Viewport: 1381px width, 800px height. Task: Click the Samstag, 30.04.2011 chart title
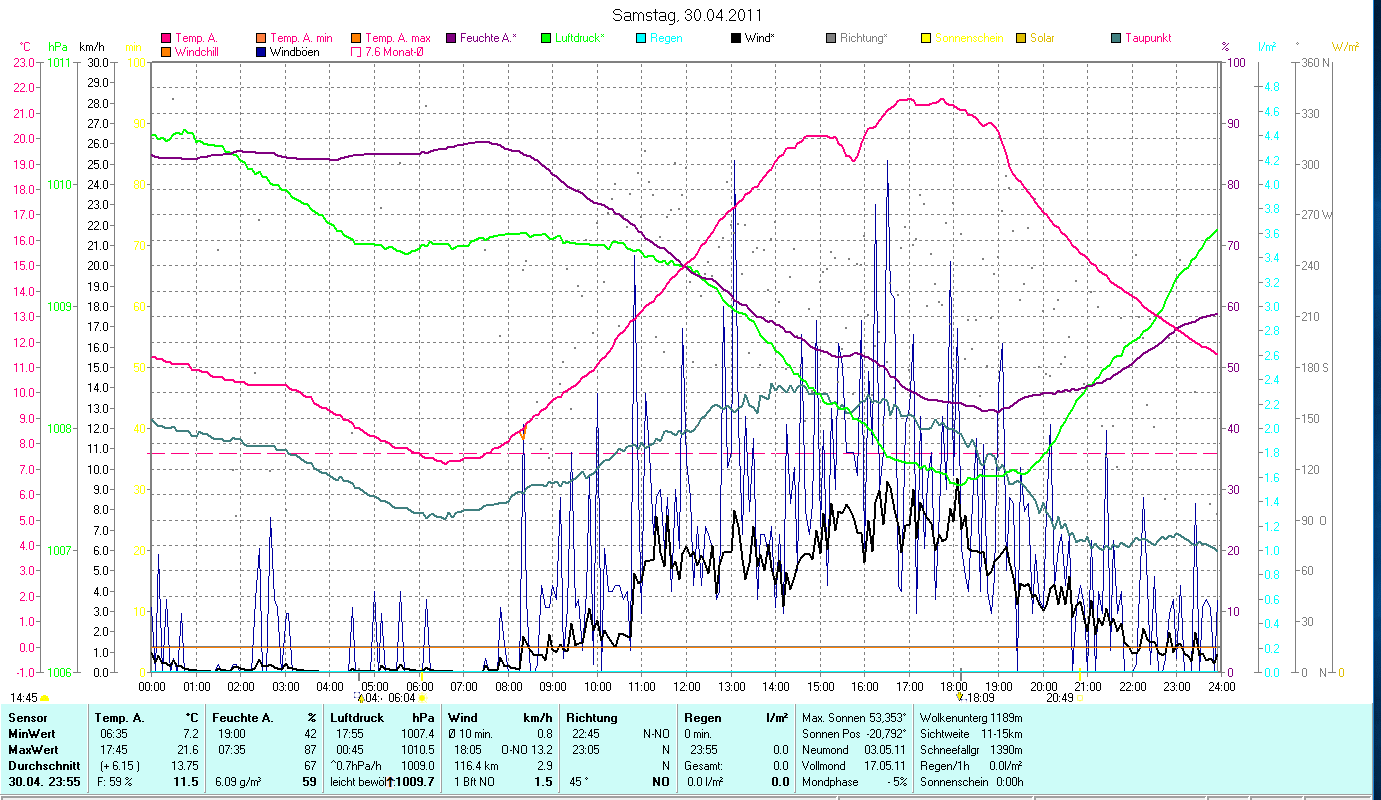click(690, 16)
